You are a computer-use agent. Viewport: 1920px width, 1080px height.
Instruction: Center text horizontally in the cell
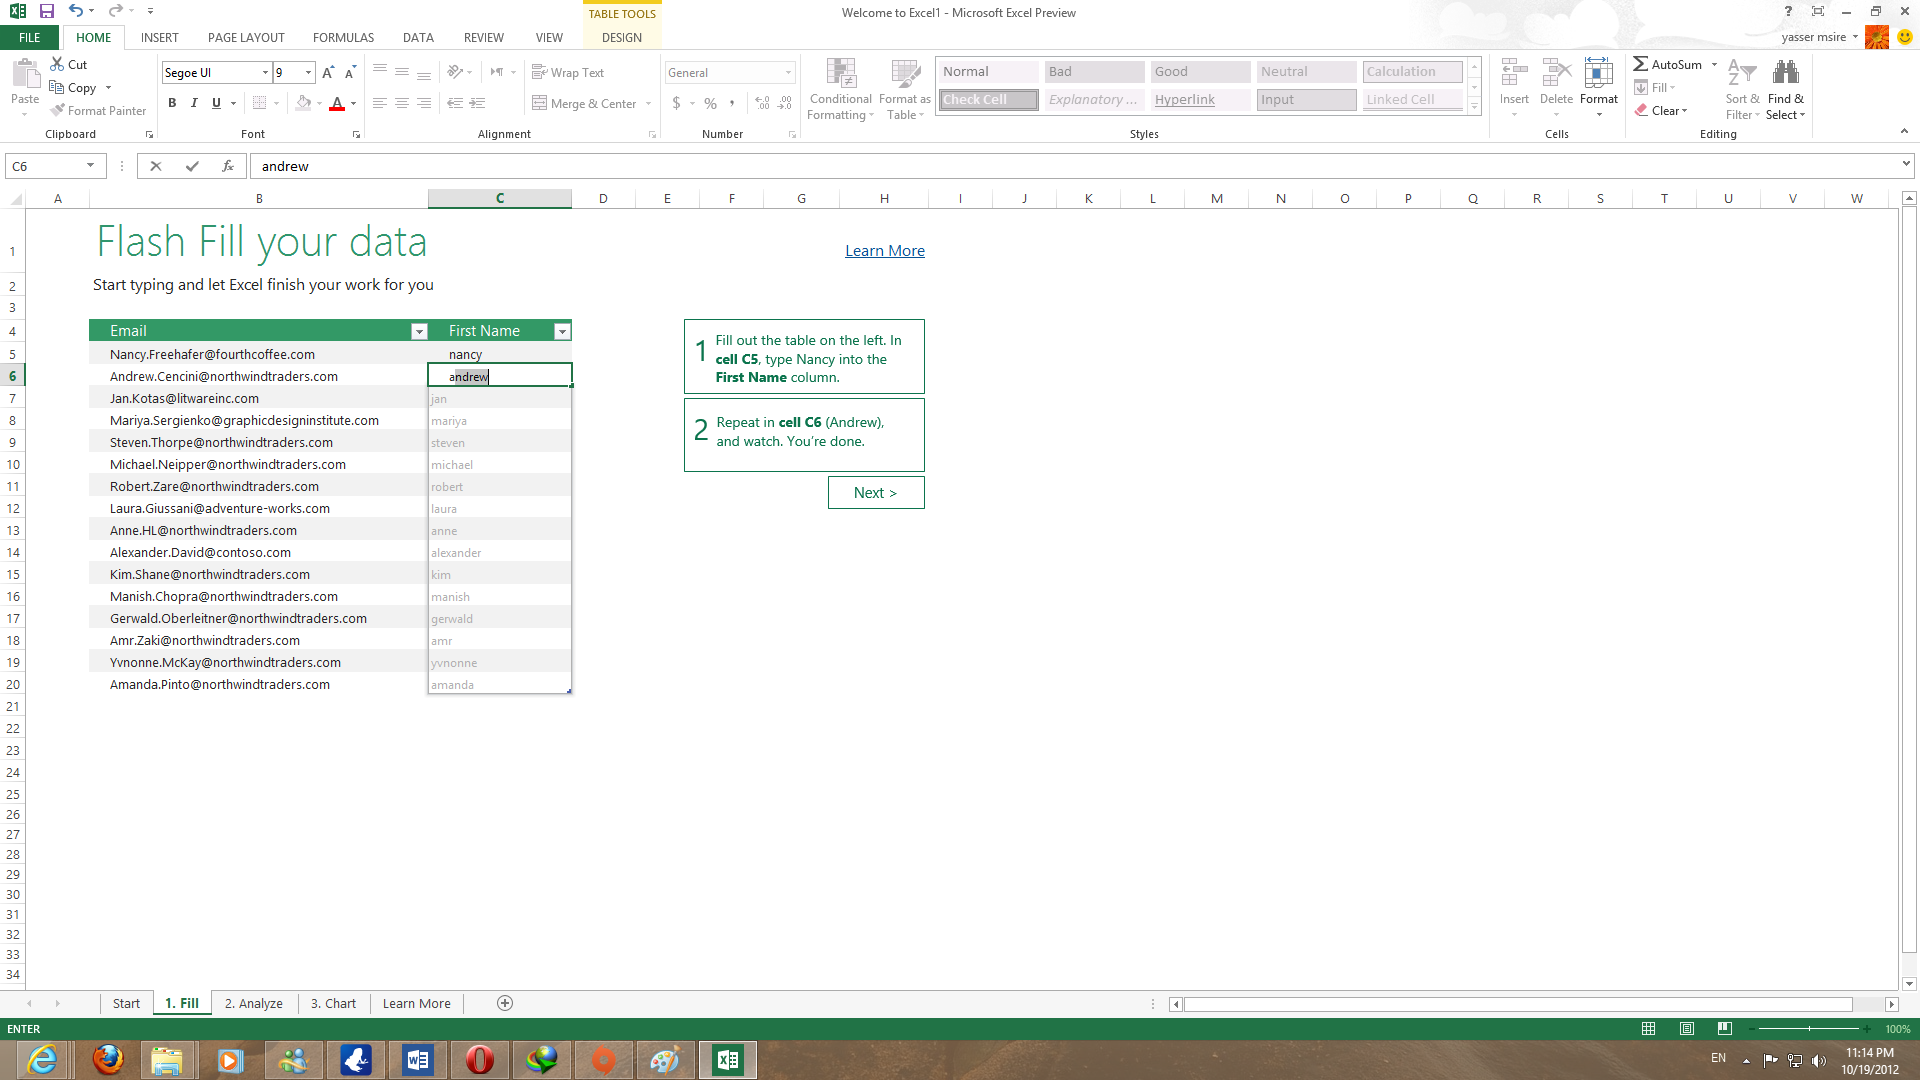click(x=402, y=103)
